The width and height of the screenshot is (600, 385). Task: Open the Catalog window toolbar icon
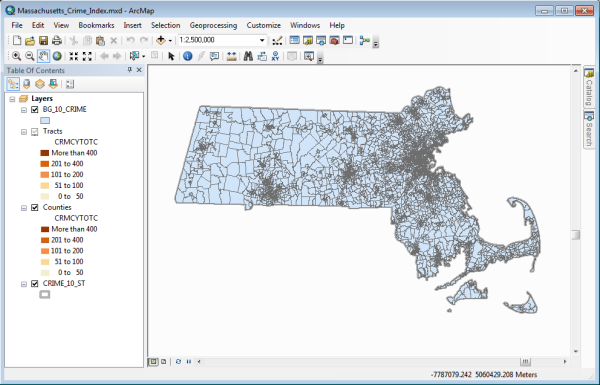[308, 40]
